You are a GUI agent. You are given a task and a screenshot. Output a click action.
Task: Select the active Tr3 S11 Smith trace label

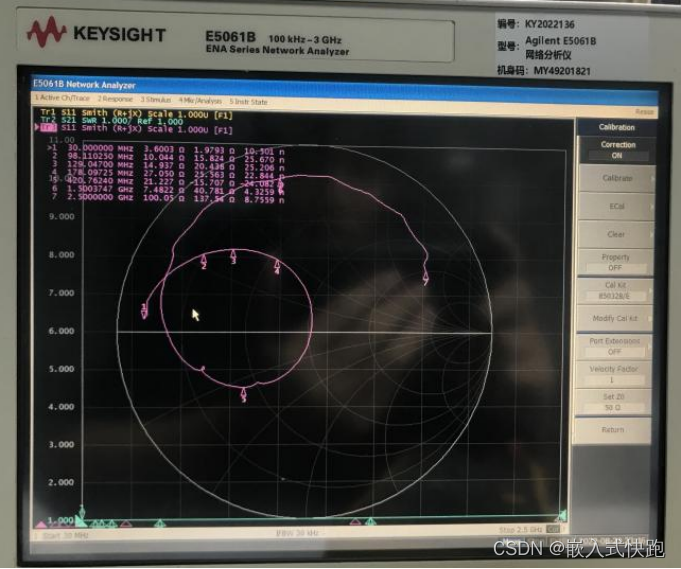click(134, 128)
